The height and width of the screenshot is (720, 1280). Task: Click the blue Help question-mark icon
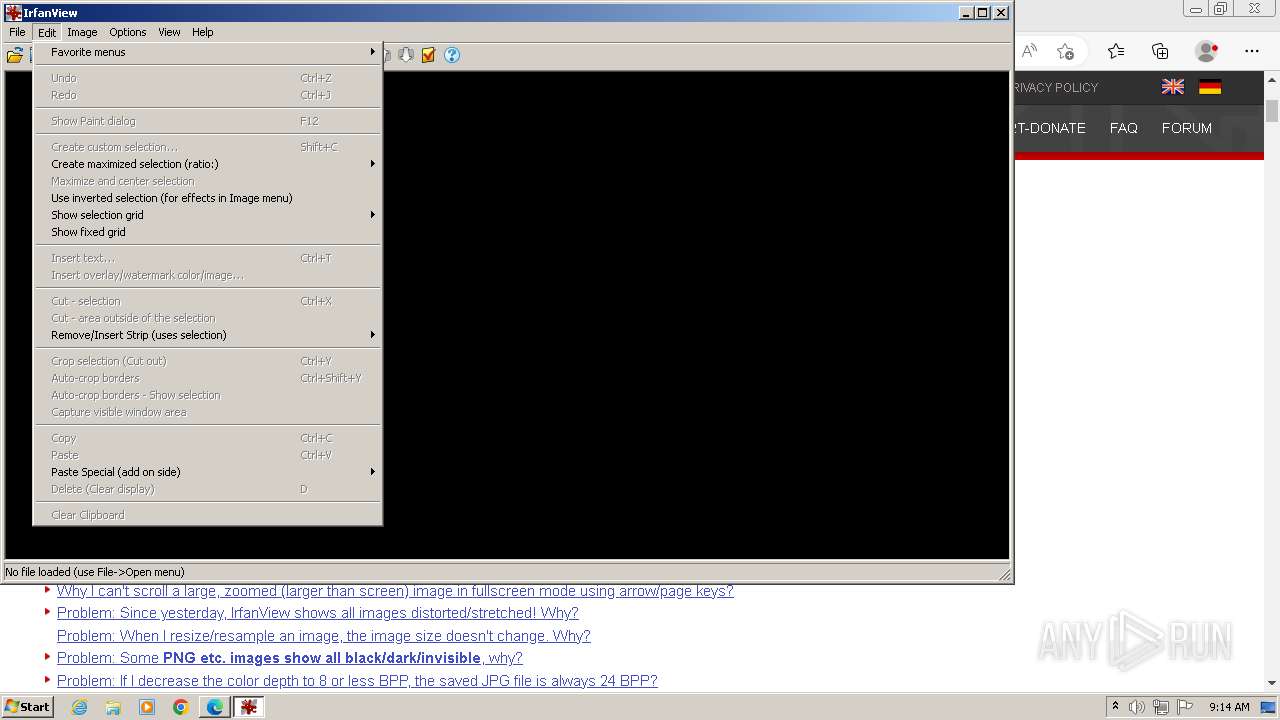point(452,55)
